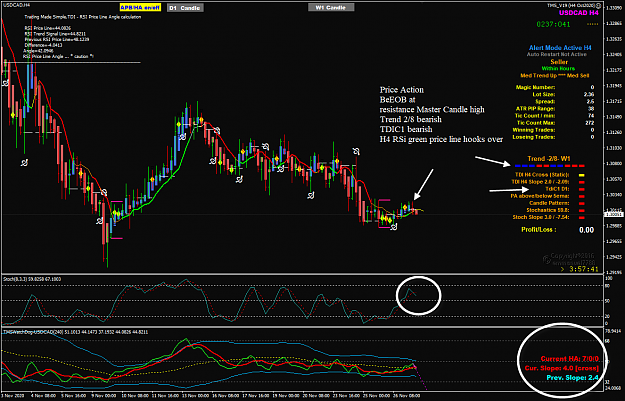625x401 pixels.
Task: Click the Current HA: 7/0/0 text
Action: coord(570,359)
